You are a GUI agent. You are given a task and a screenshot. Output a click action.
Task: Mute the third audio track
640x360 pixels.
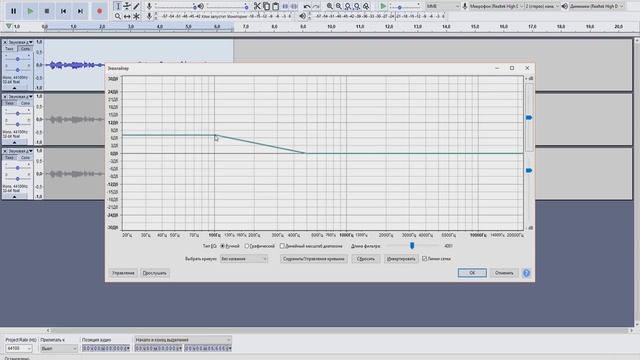click(9, 158)
